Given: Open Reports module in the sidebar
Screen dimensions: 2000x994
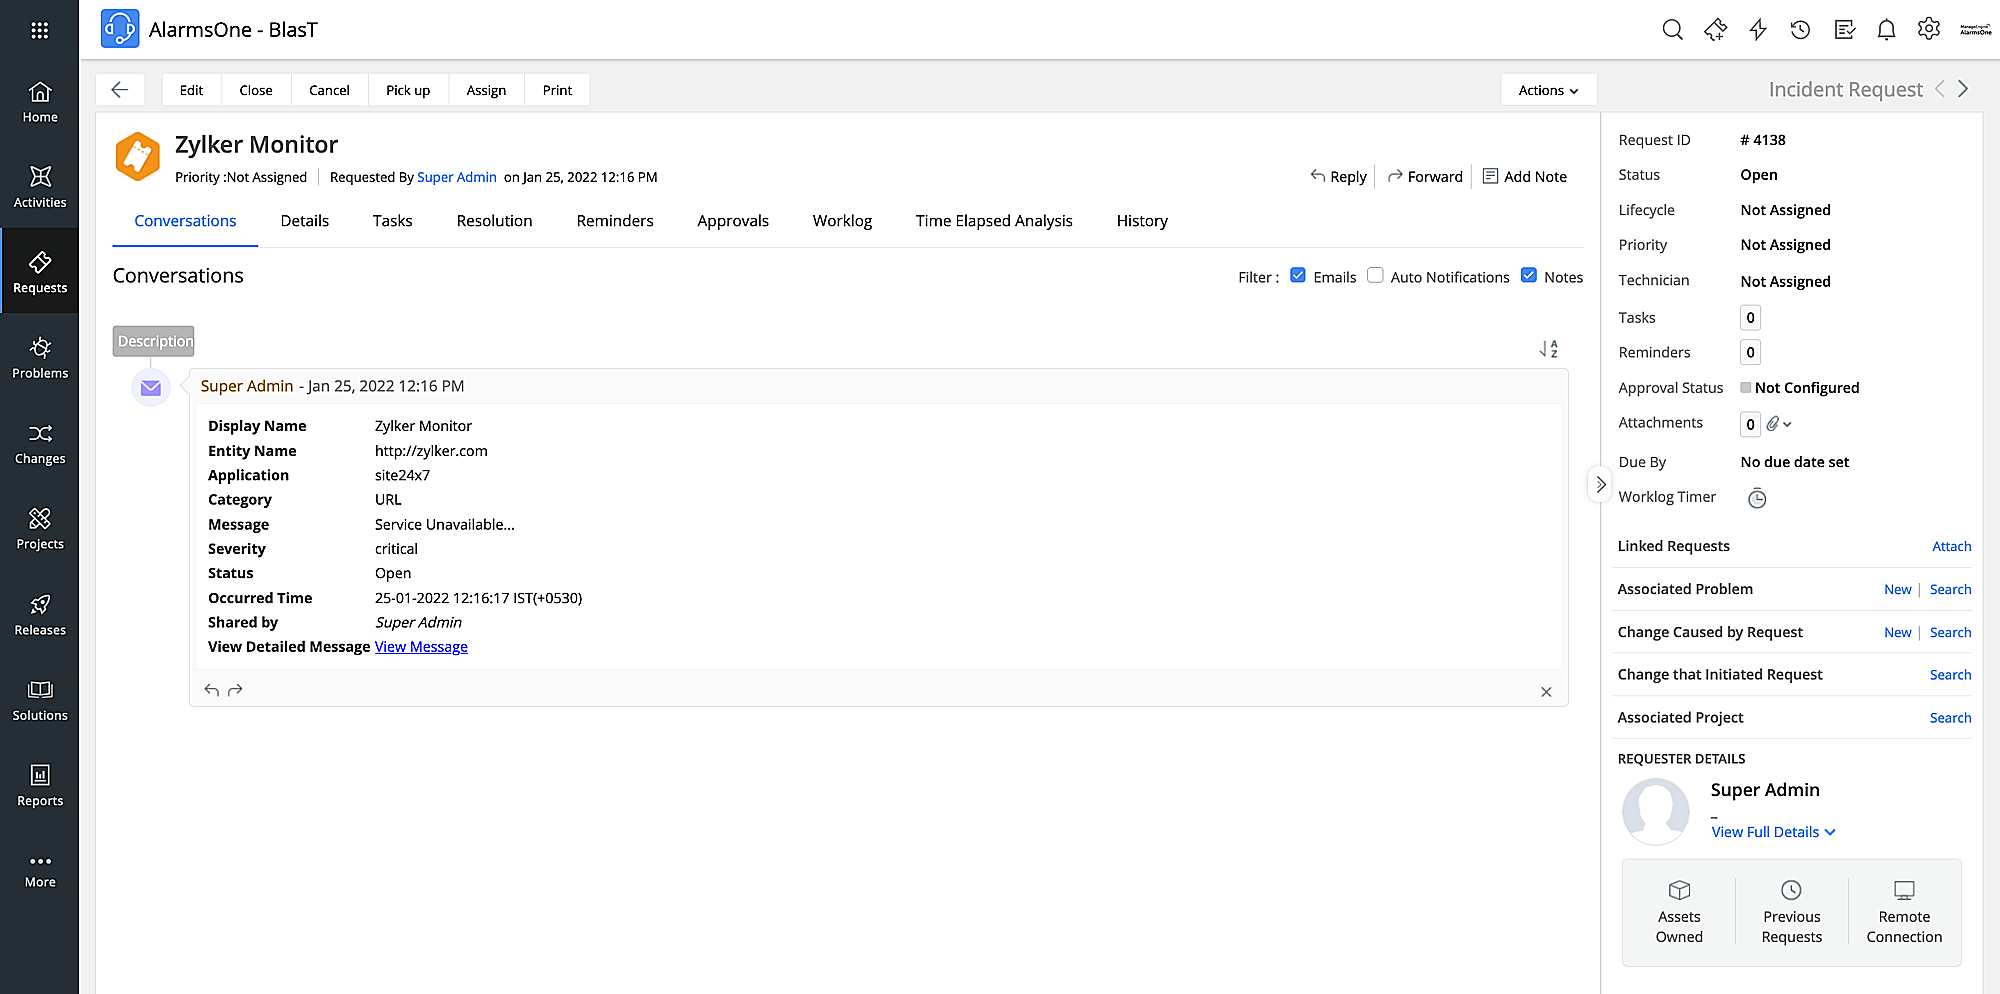Looking at the screenshot, I should pyautogui.click(x=40, y=786).
